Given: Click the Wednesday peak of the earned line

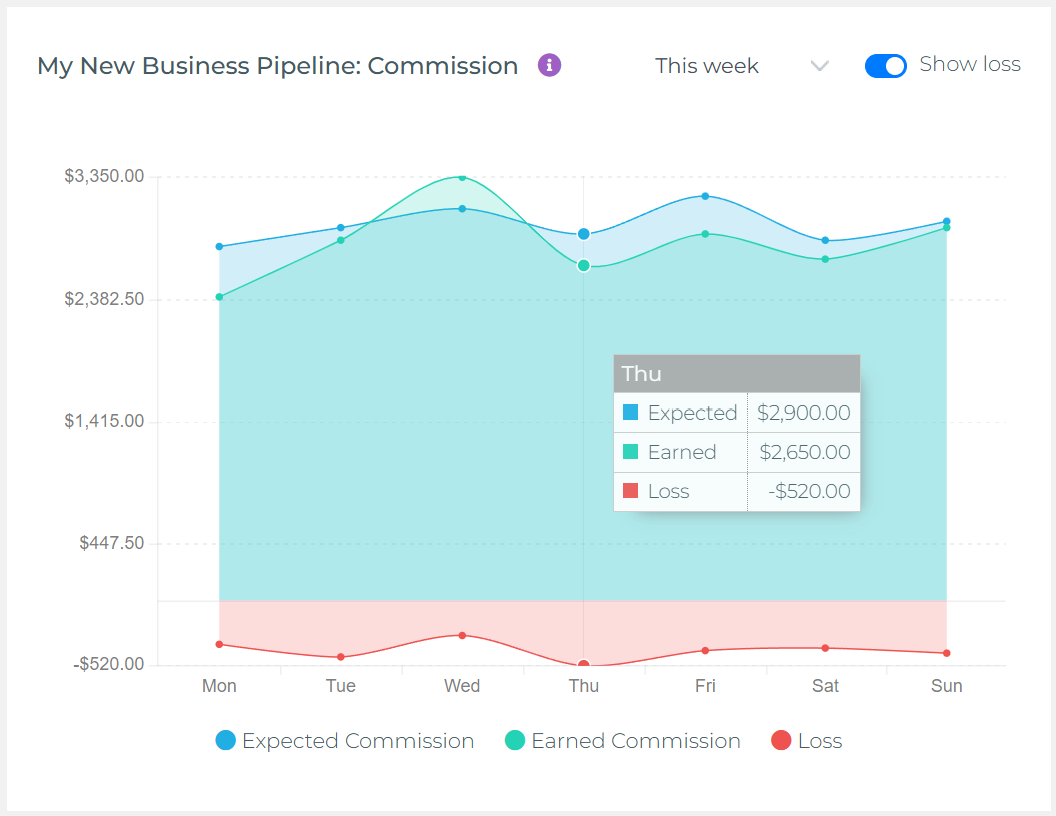Looking at the screenshot, I should (x=461, y=178).
